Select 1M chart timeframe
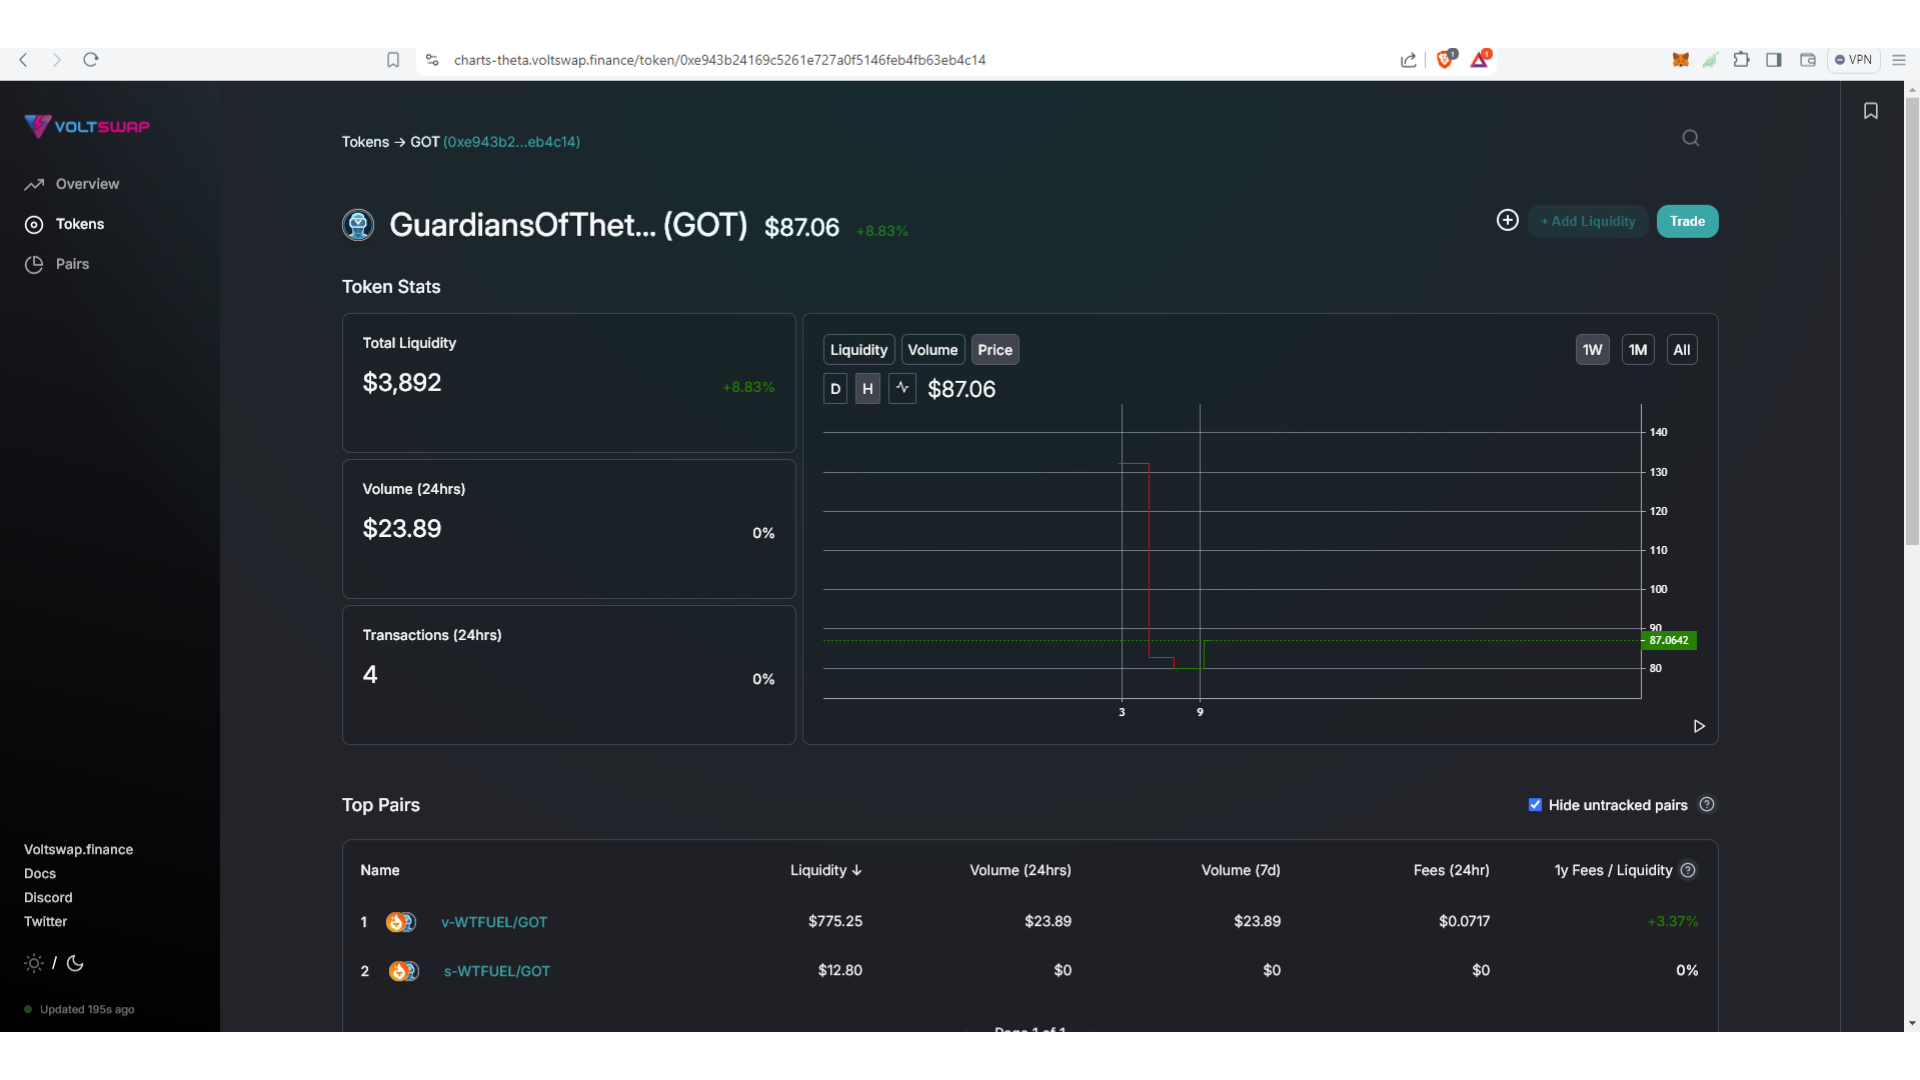 click(x=1637, y=350)
